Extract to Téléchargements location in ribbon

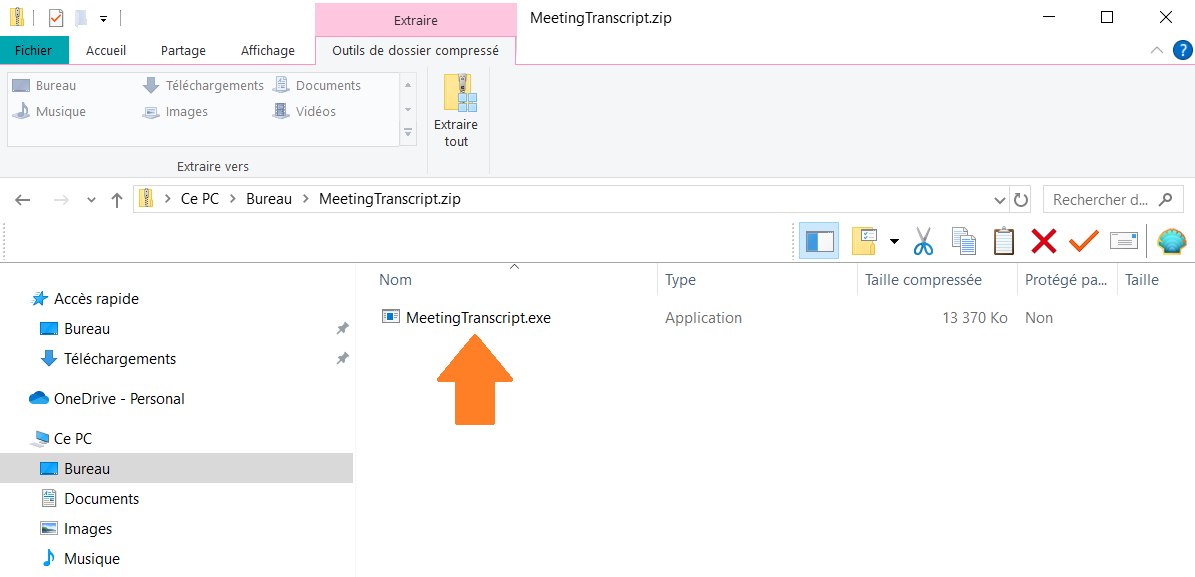(x=203, y=85)
